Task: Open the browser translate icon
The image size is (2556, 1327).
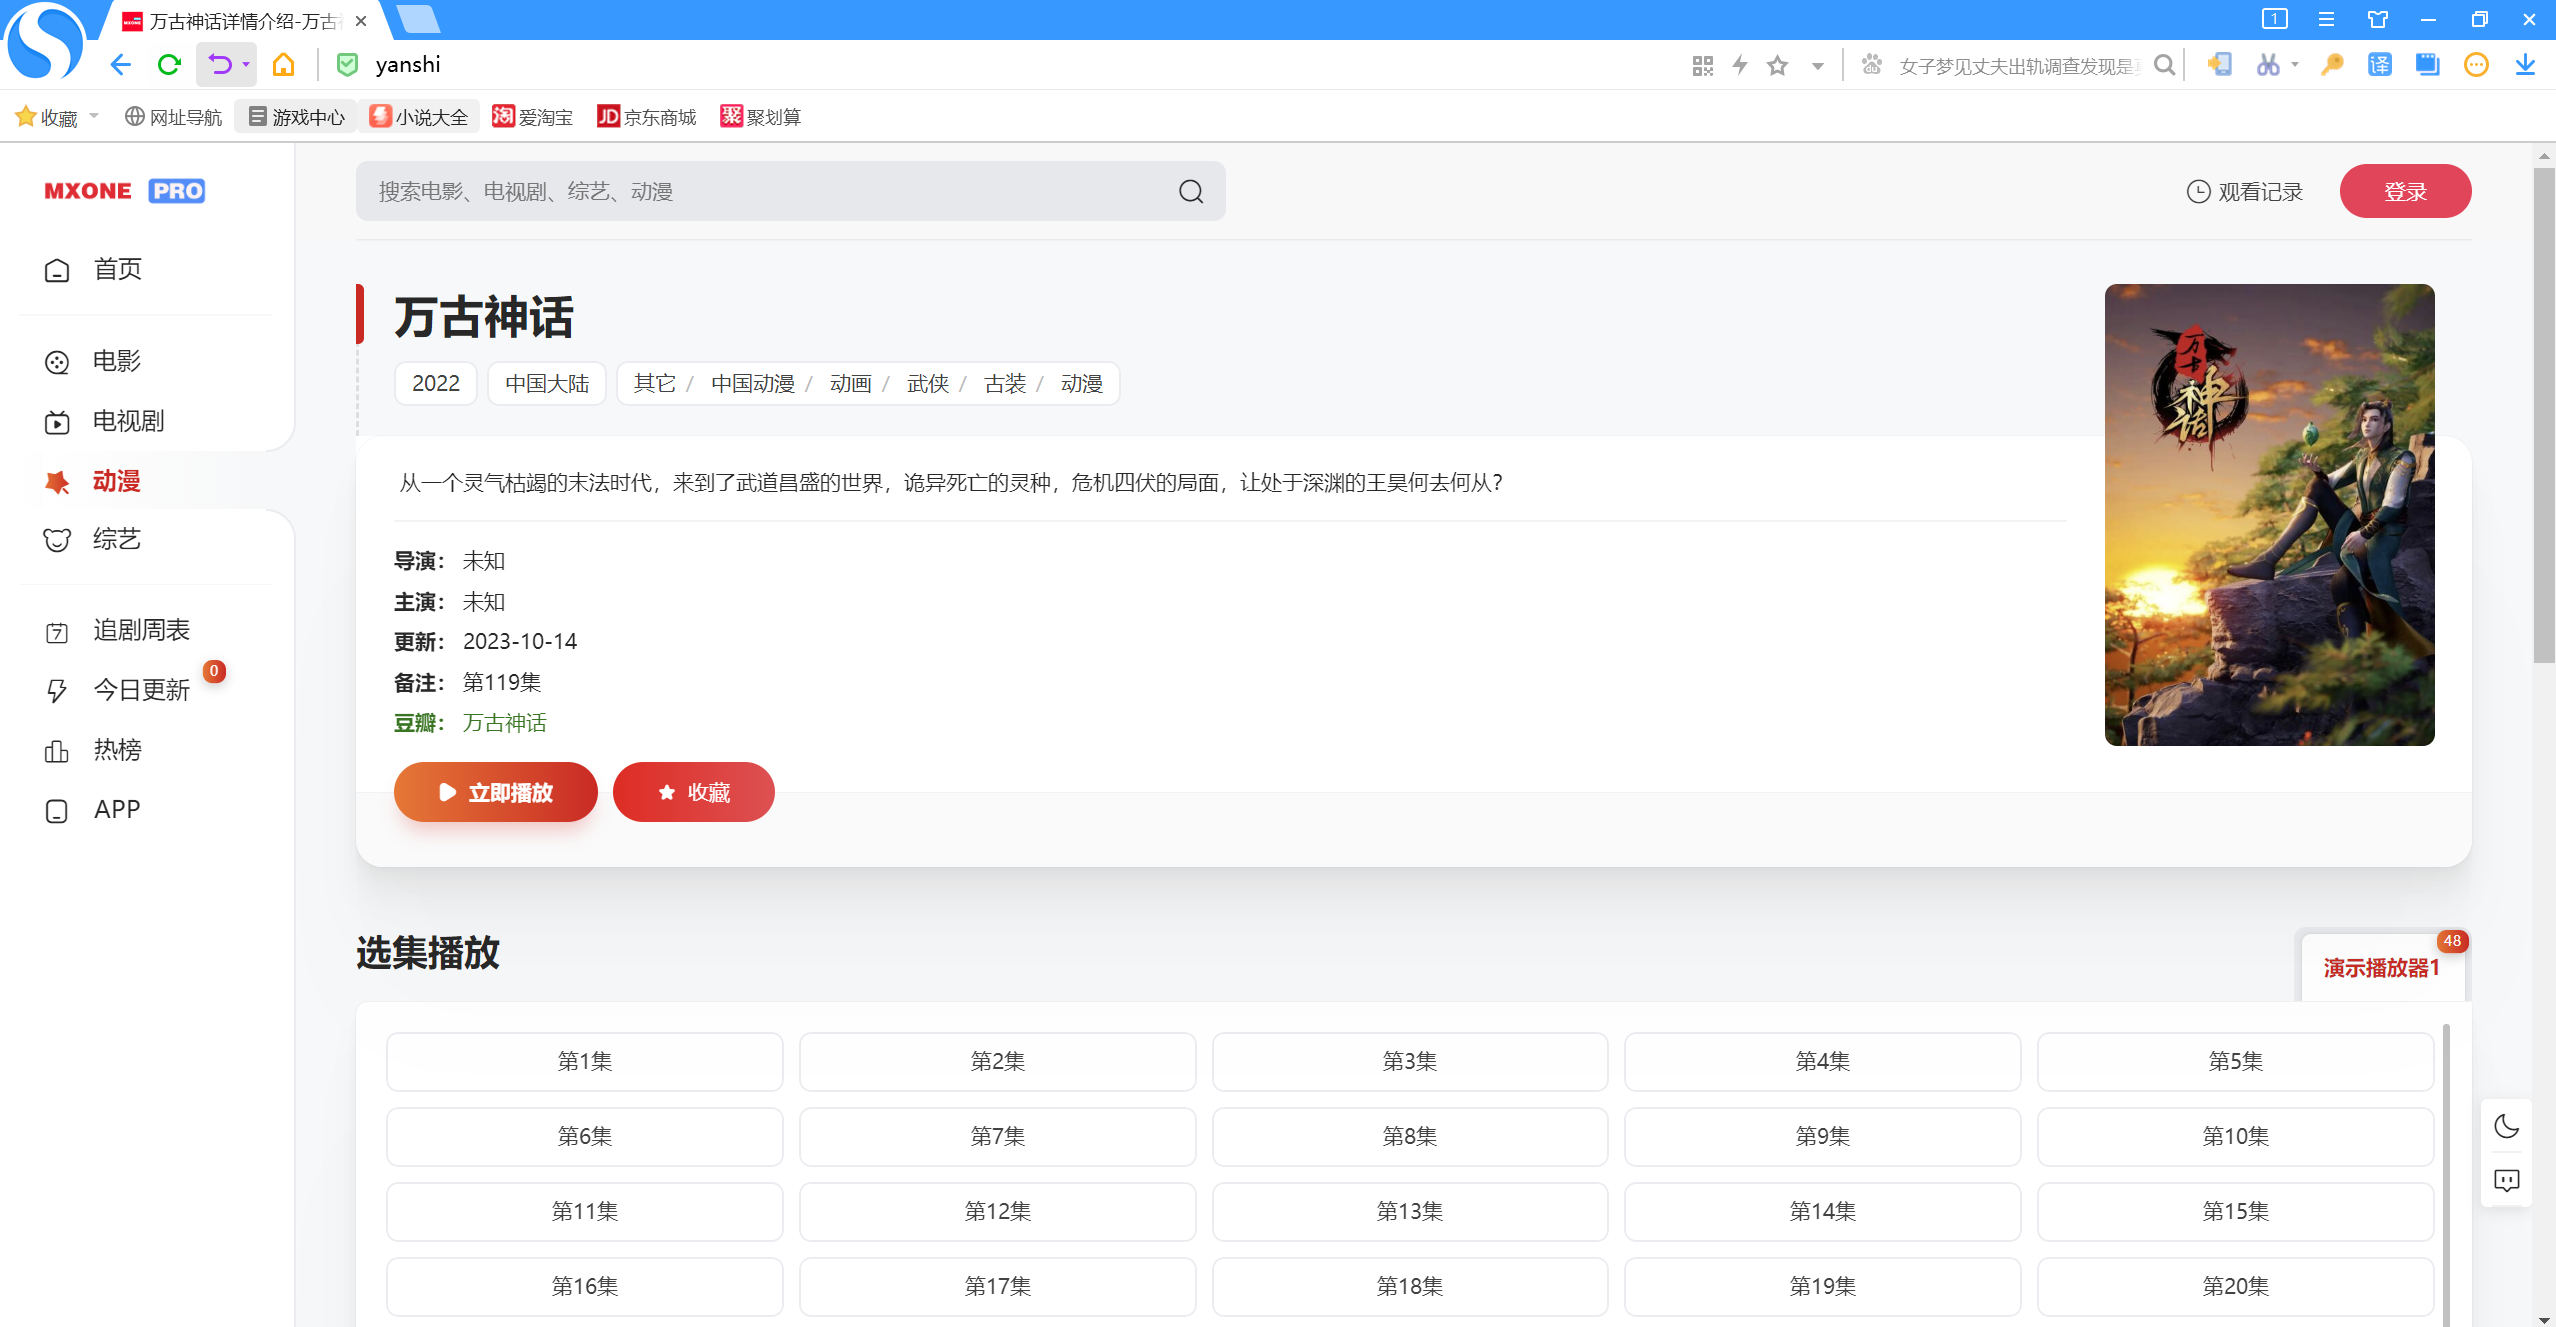Action: point(2379,65)
